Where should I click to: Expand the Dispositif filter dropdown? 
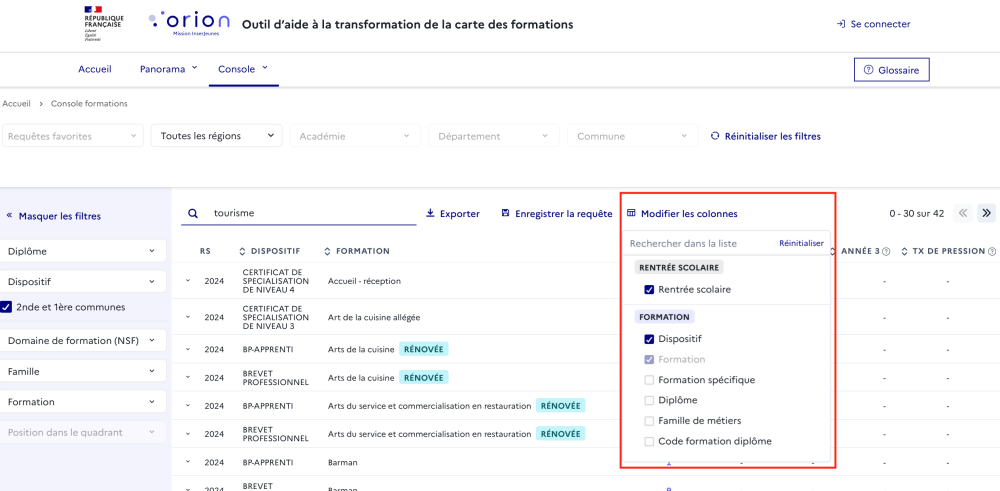(84, 281)
